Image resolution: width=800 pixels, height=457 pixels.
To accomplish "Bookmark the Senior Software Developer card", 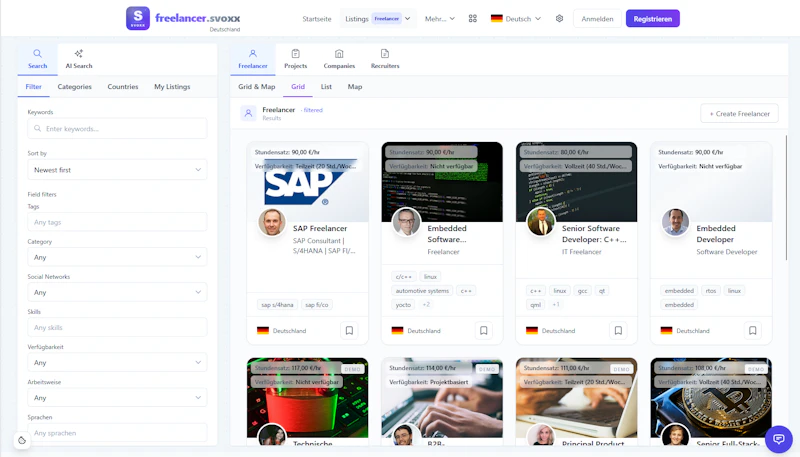I will point(618,331).
